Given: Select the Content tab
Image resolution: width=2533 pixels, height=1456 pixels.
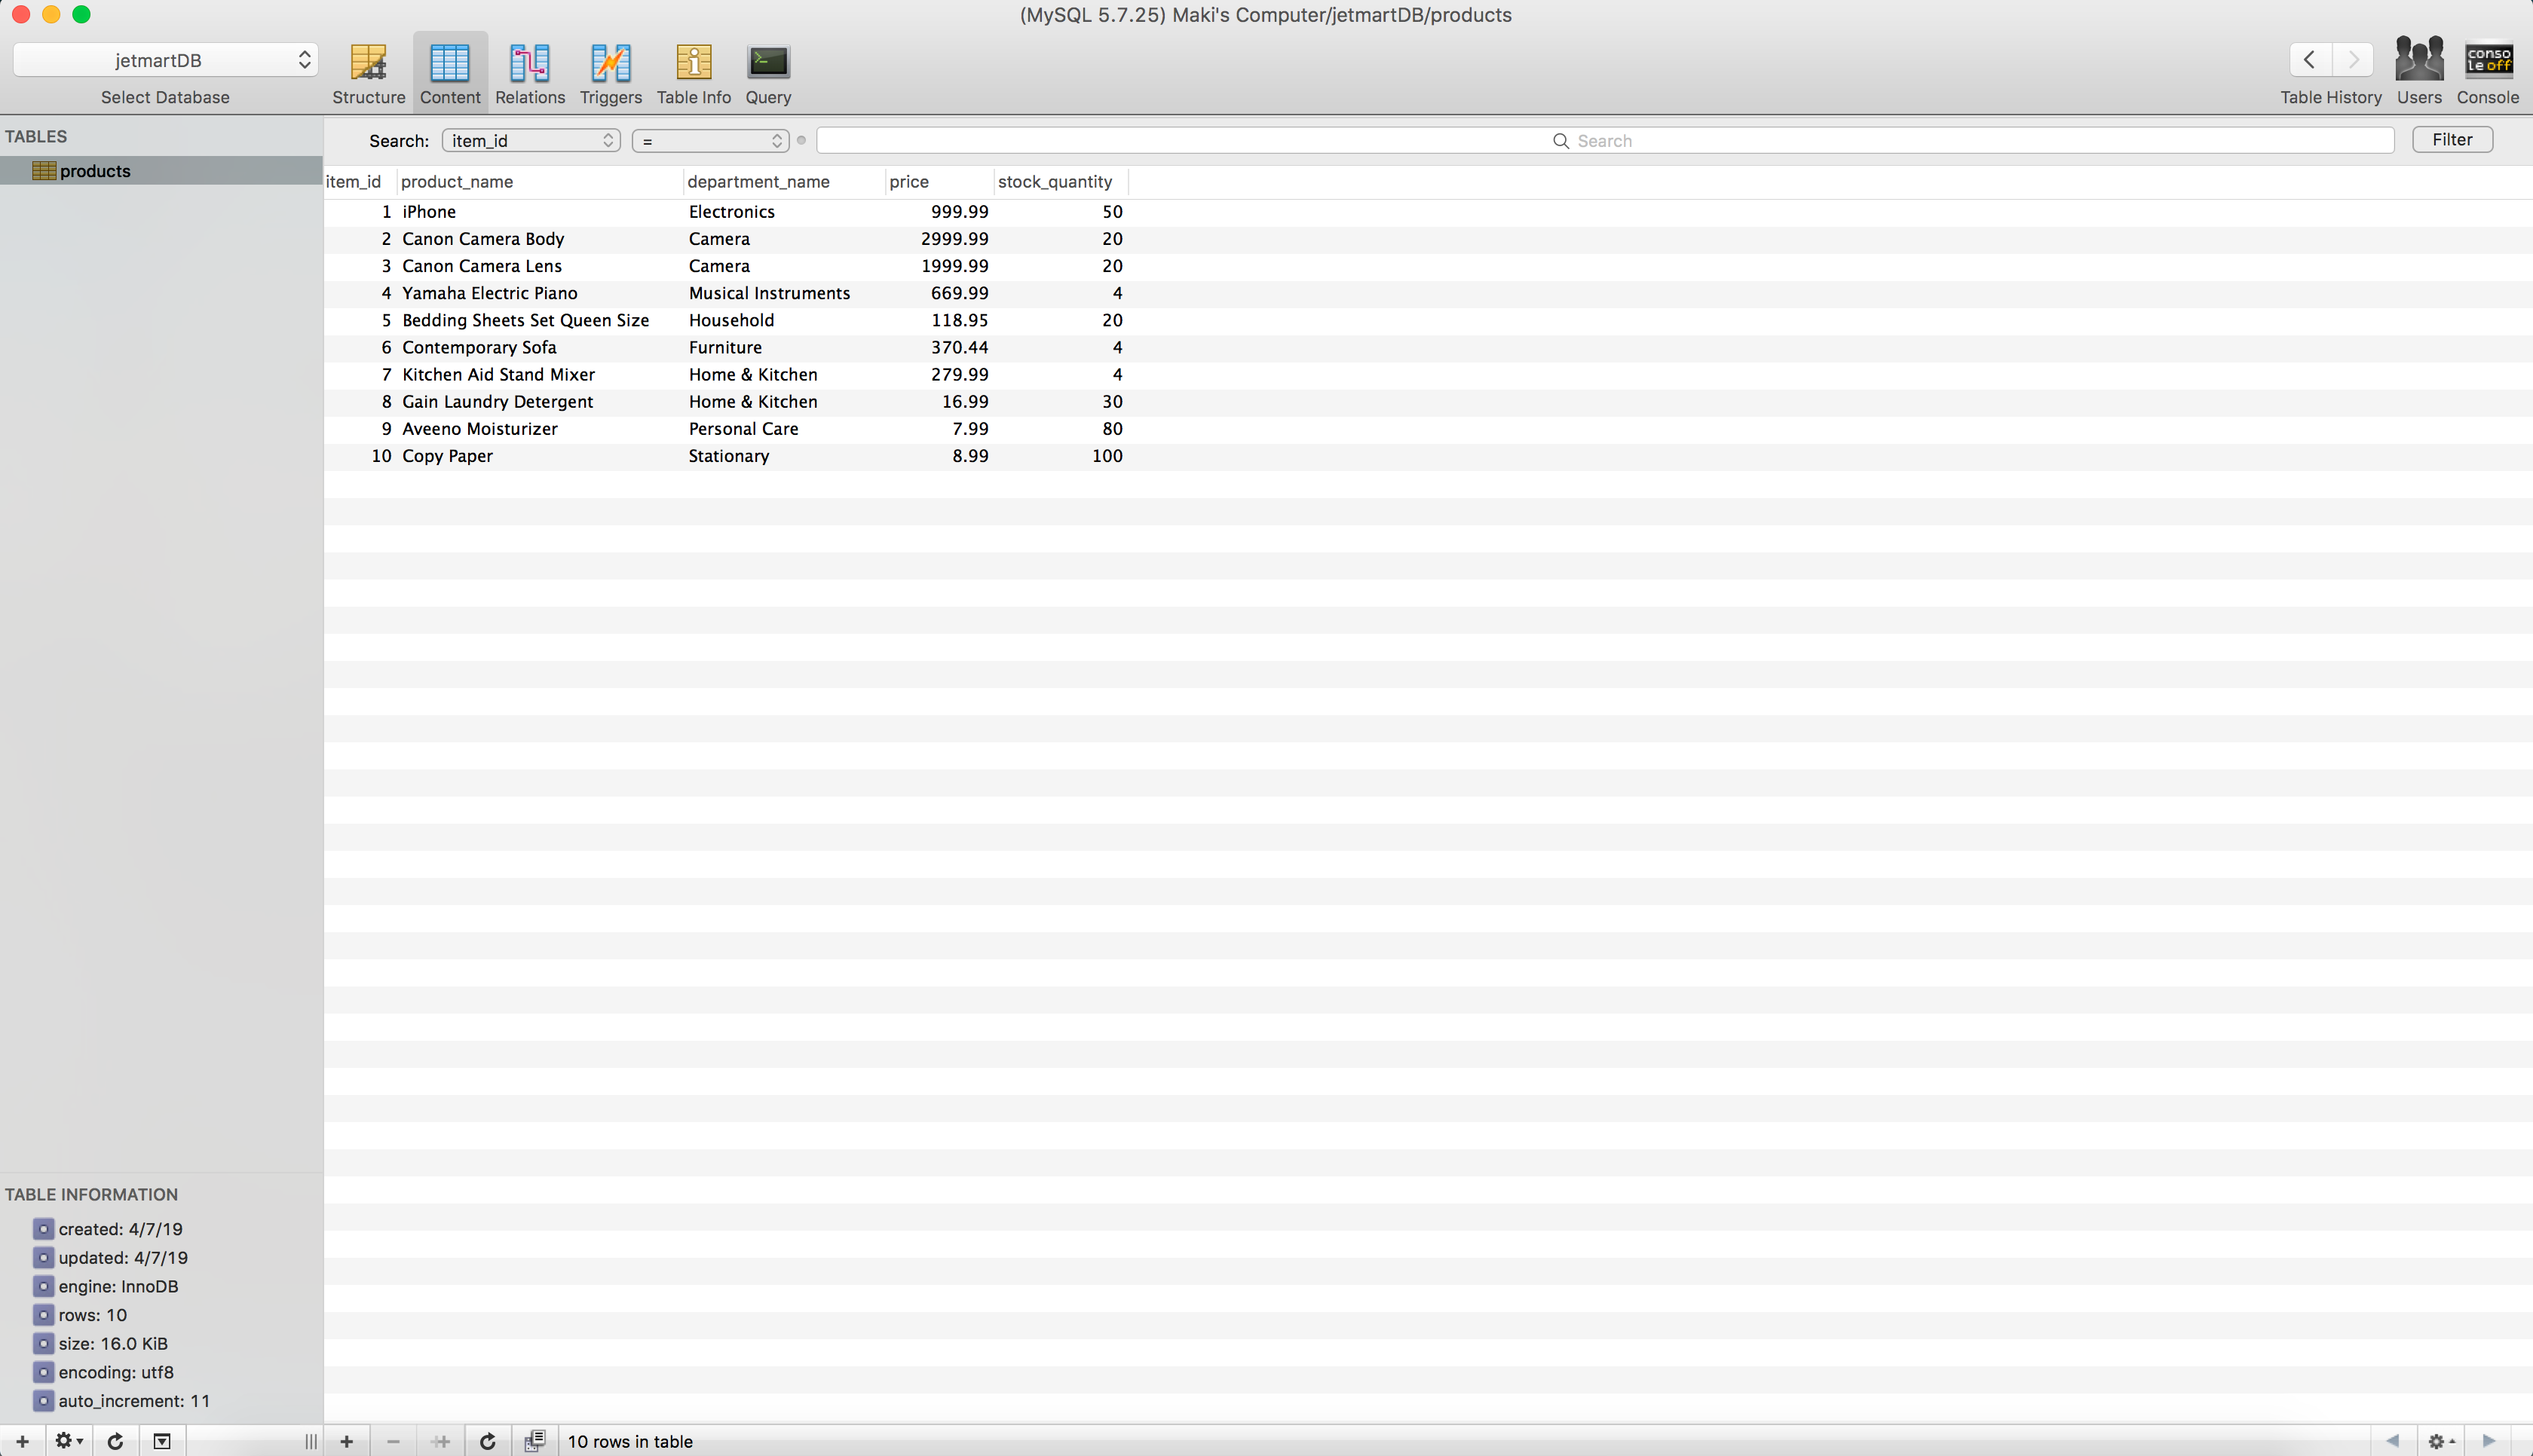Looking at the screenshot, I should [450, 72].
